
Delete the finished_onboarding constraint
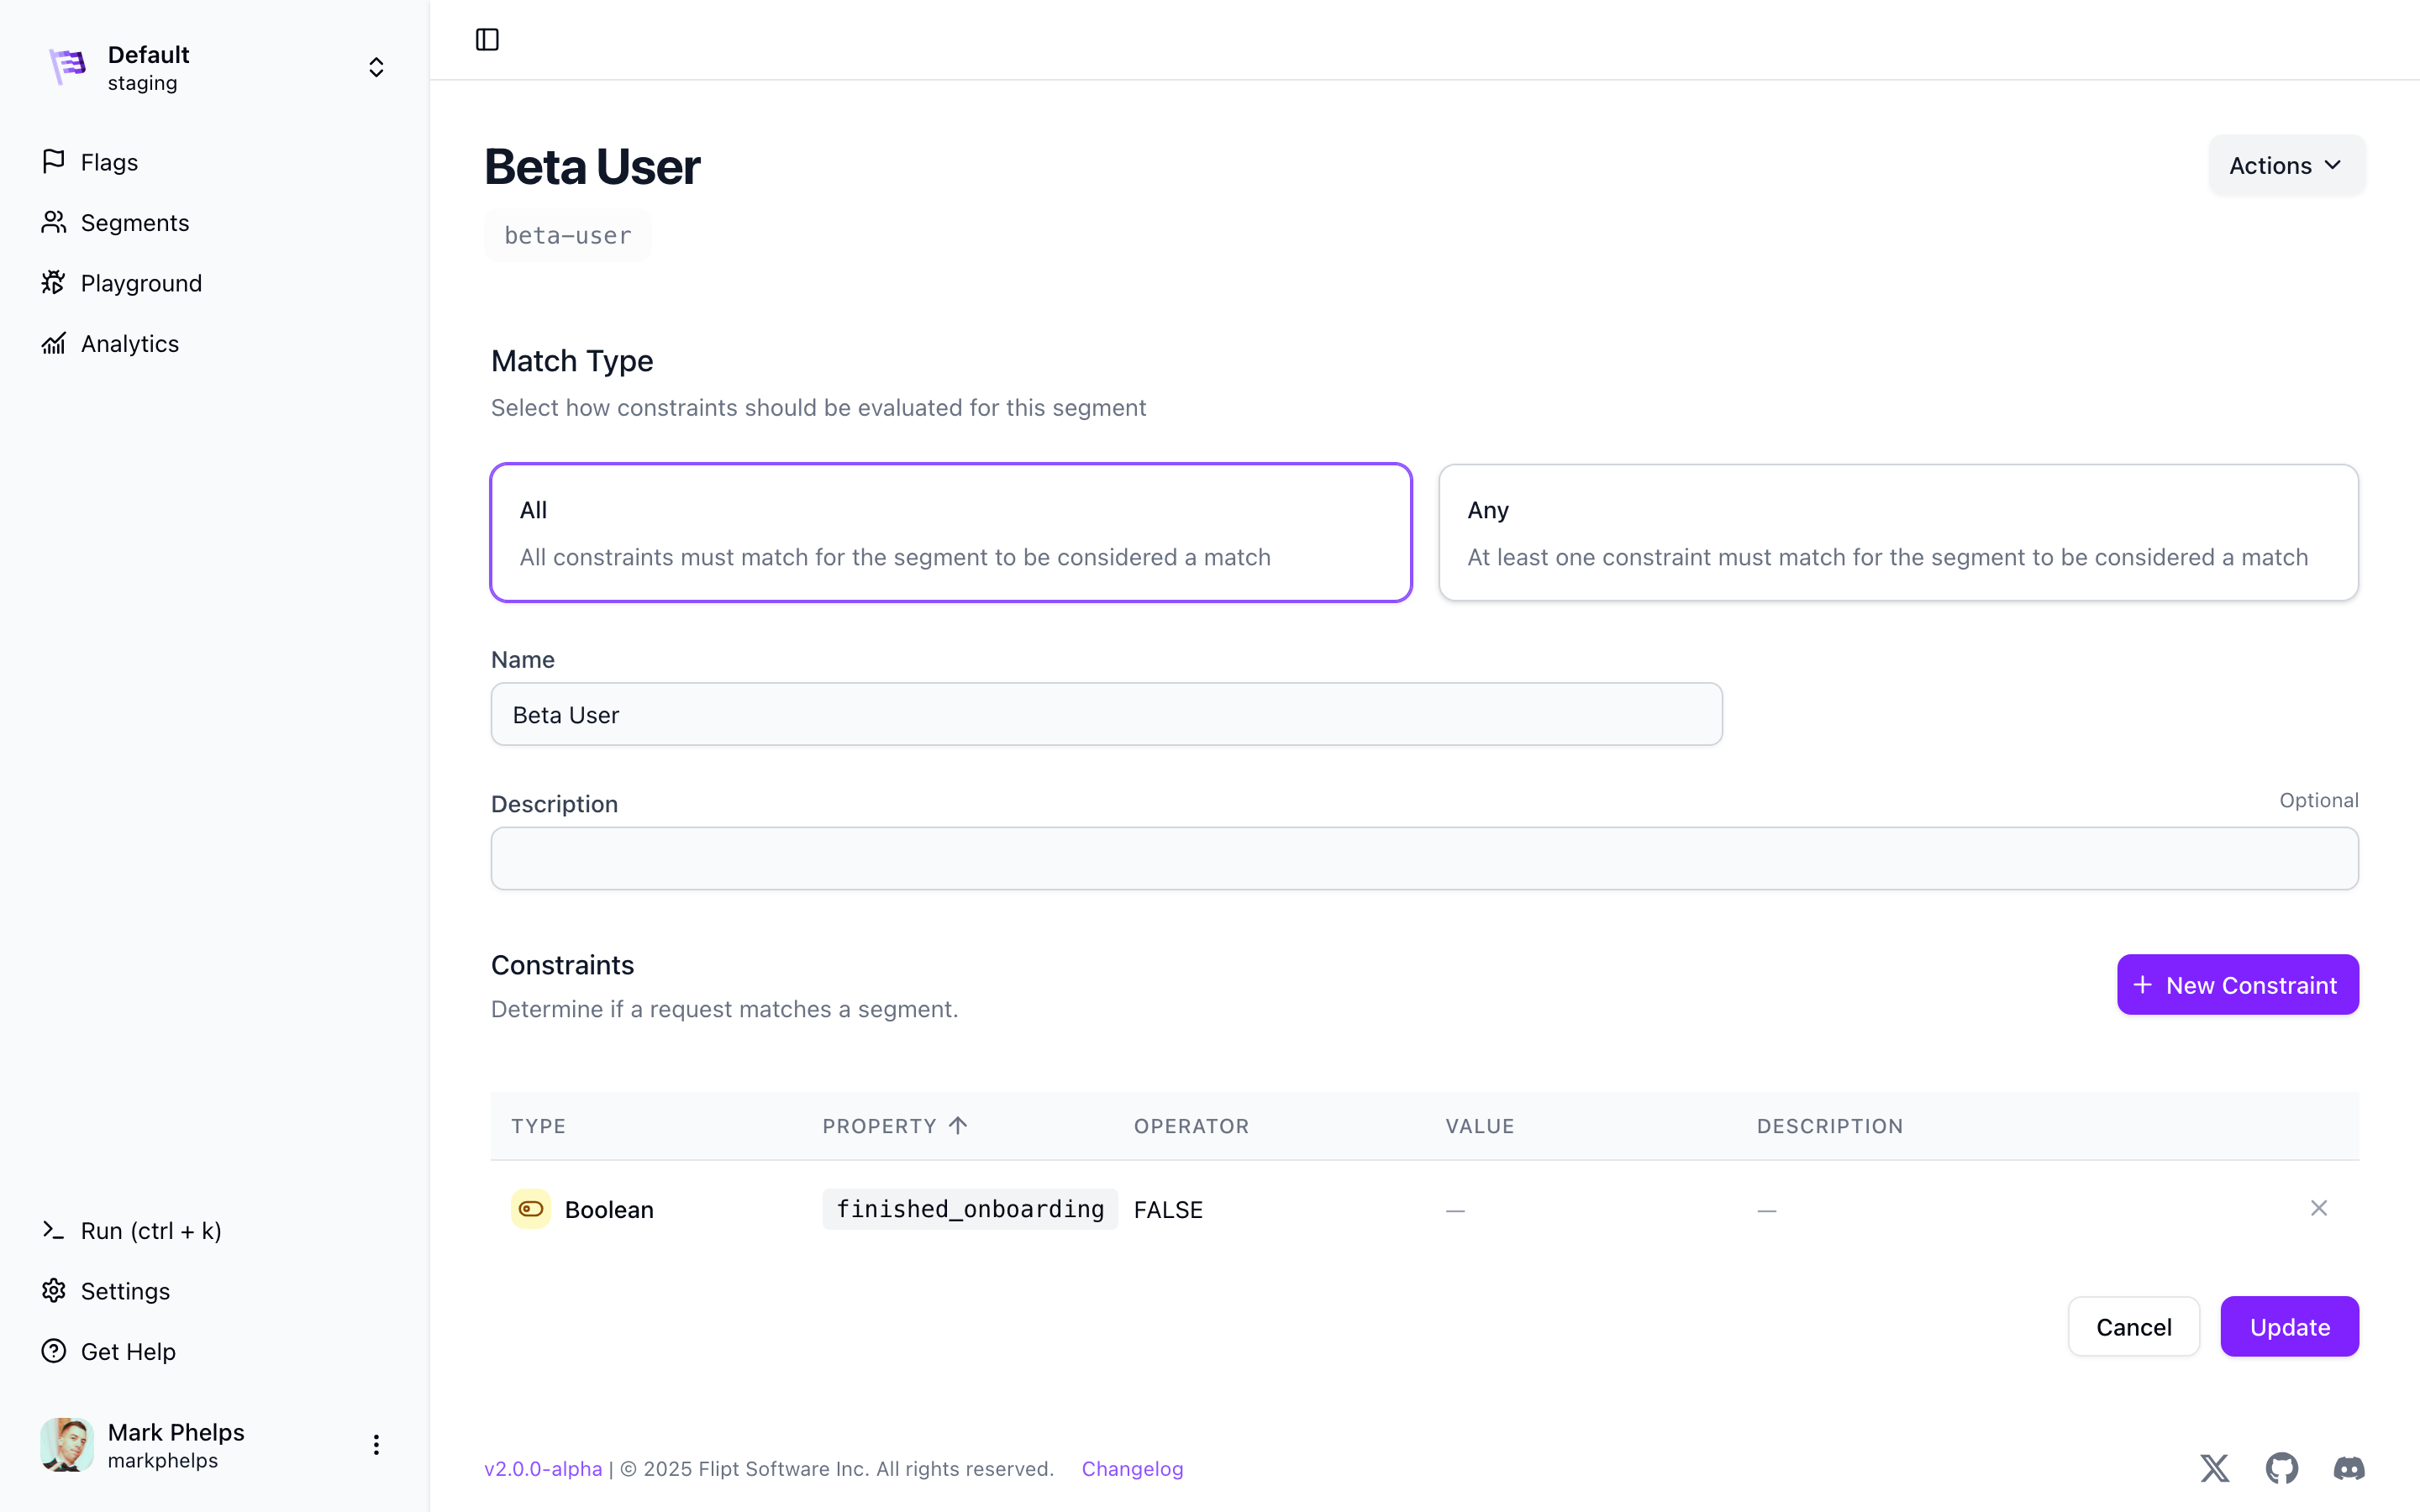click(2318, 1208)
